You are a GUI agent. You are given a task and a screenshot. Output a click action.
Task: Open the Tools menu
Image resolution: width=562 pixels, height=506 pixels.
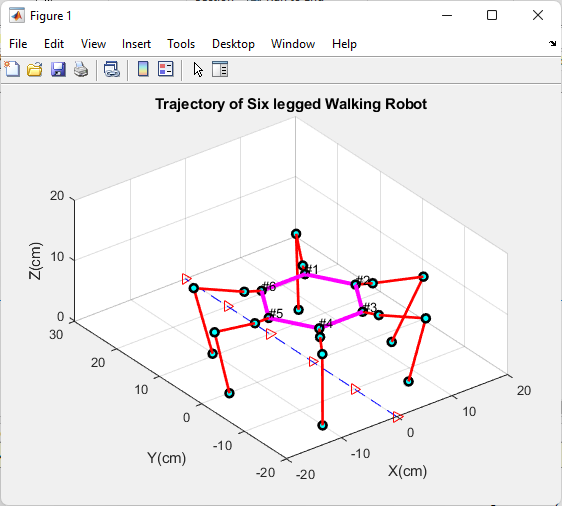[x=181, y=44]
